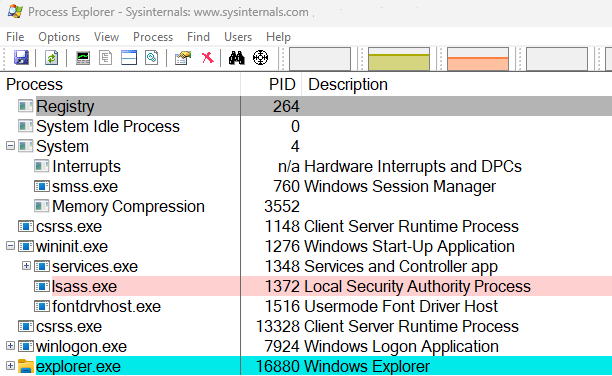Select the lsass.exe process name
This screenshot has height=376, width=612.
pyautogui.click(x=84, y=286)
